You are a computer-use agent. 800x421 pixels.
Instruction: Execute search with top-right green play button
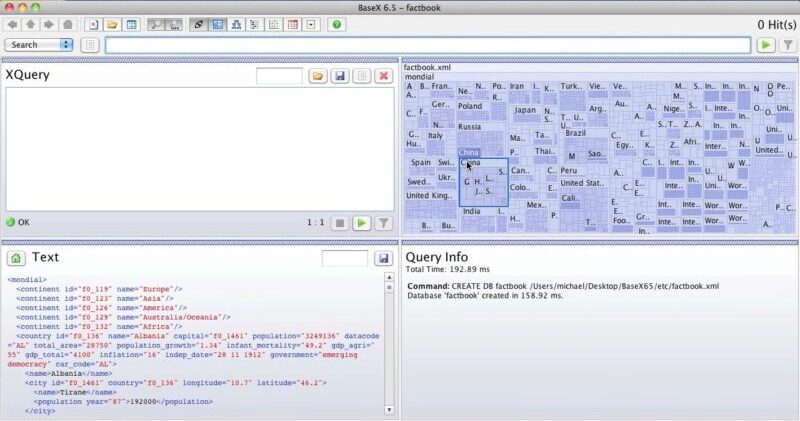click(766, 45)
